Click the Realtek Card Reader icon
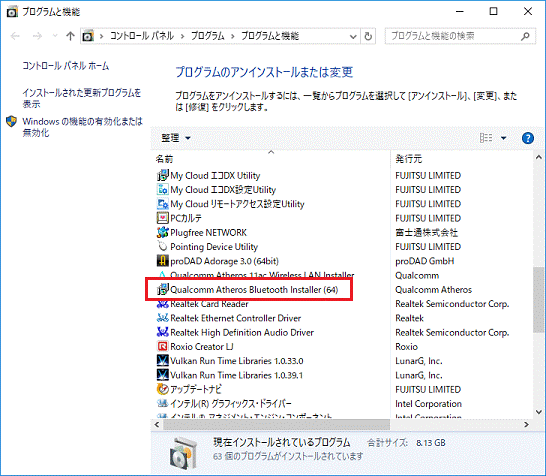This screenshot has height=476, width=546. click(x=163, y=304)
